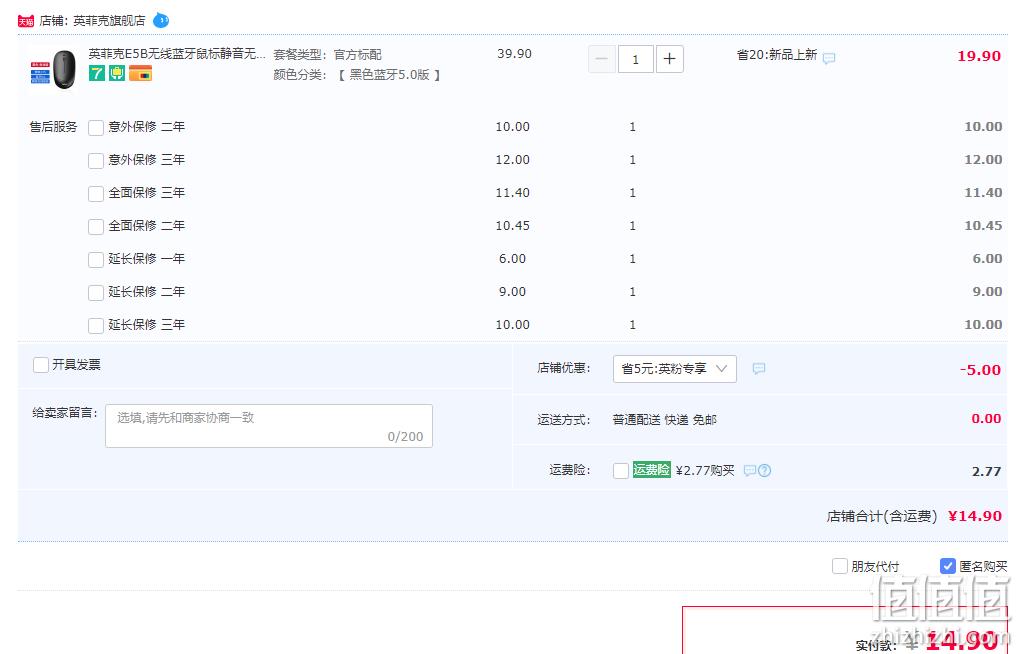
Task: Check the 延长保修 一年 service option
Action: tap(96, 260)
